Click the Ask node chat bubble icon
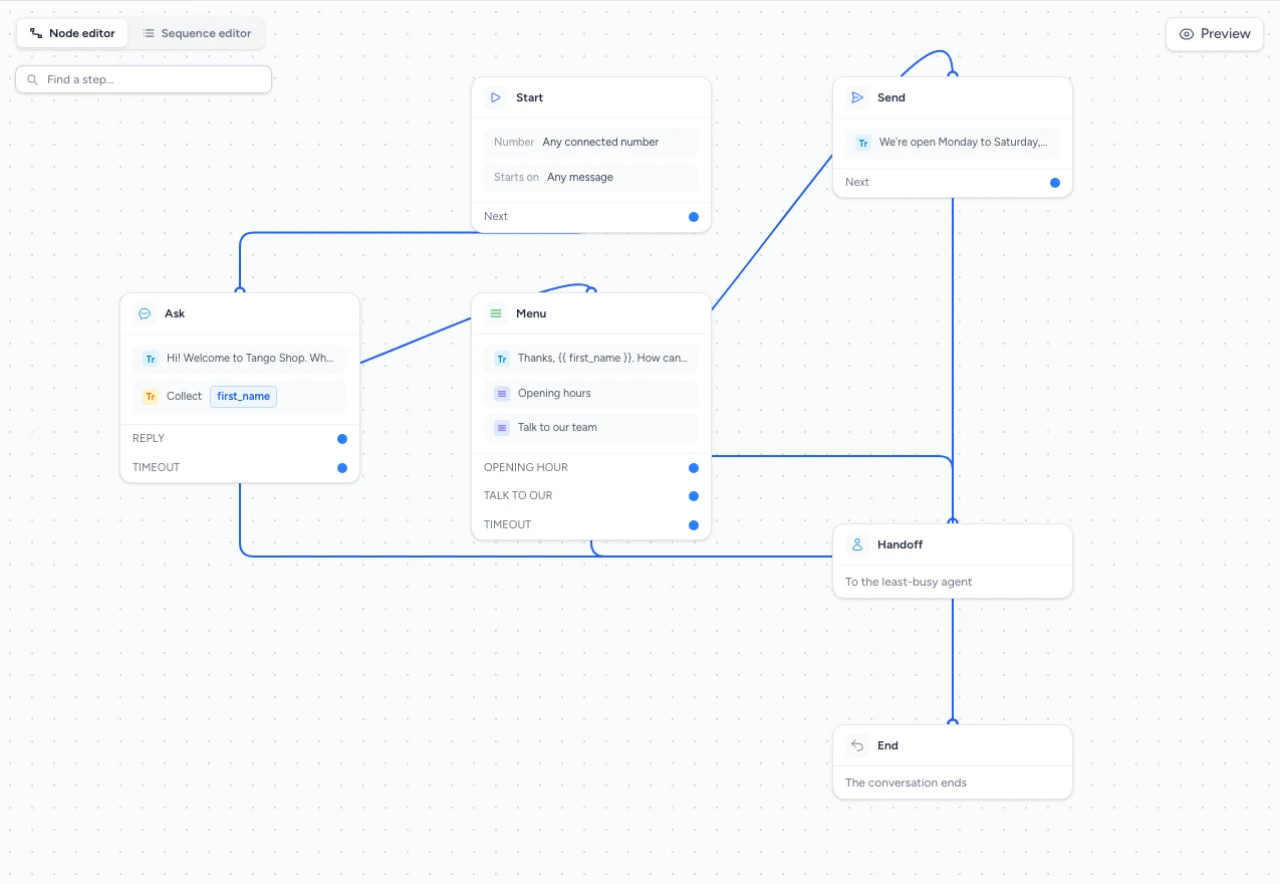Viewport: 1280px width, 884px height. [x=145, y=314]
